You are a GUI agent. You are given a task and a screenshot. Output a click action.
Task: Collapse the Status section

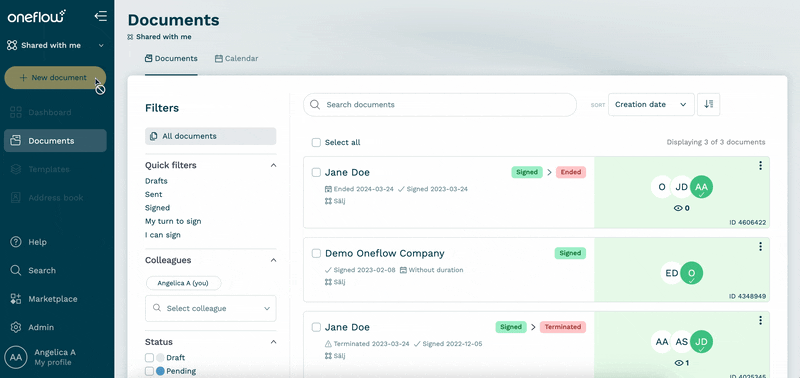click(x=273, y=342)
